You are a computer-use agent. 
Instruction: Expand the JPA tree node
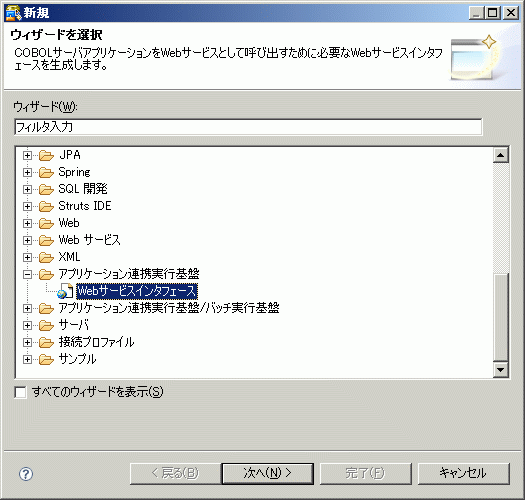pyautogui.click(x=27, y=155)
